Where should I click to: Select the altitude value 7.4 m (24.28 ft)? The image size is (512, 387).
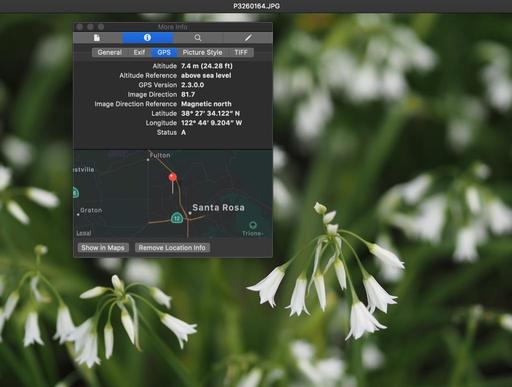(x=207, y=66)
